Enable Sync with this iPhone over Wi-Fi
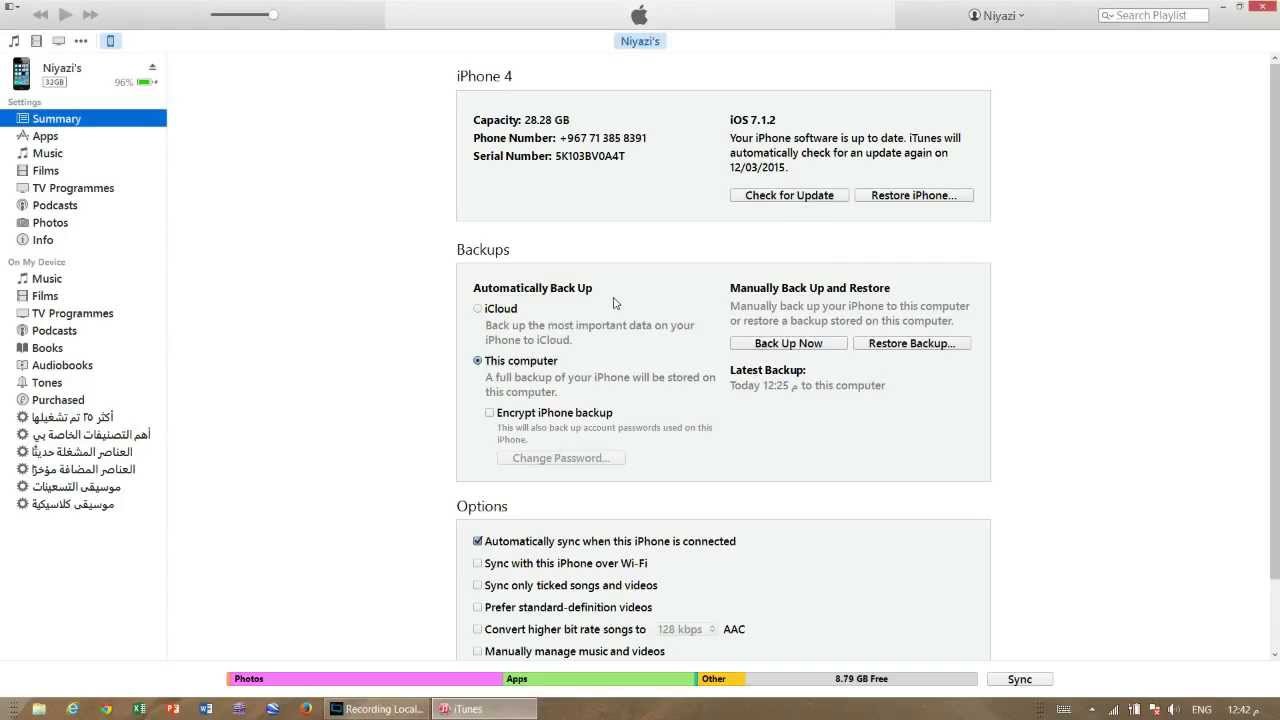 pos(478,563)
